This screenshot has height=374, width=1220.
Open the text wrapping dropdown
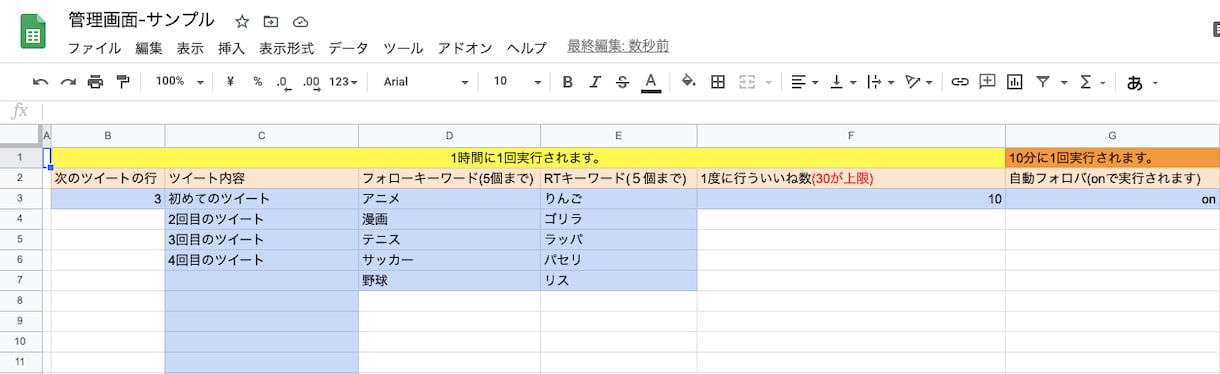(880, 82)
